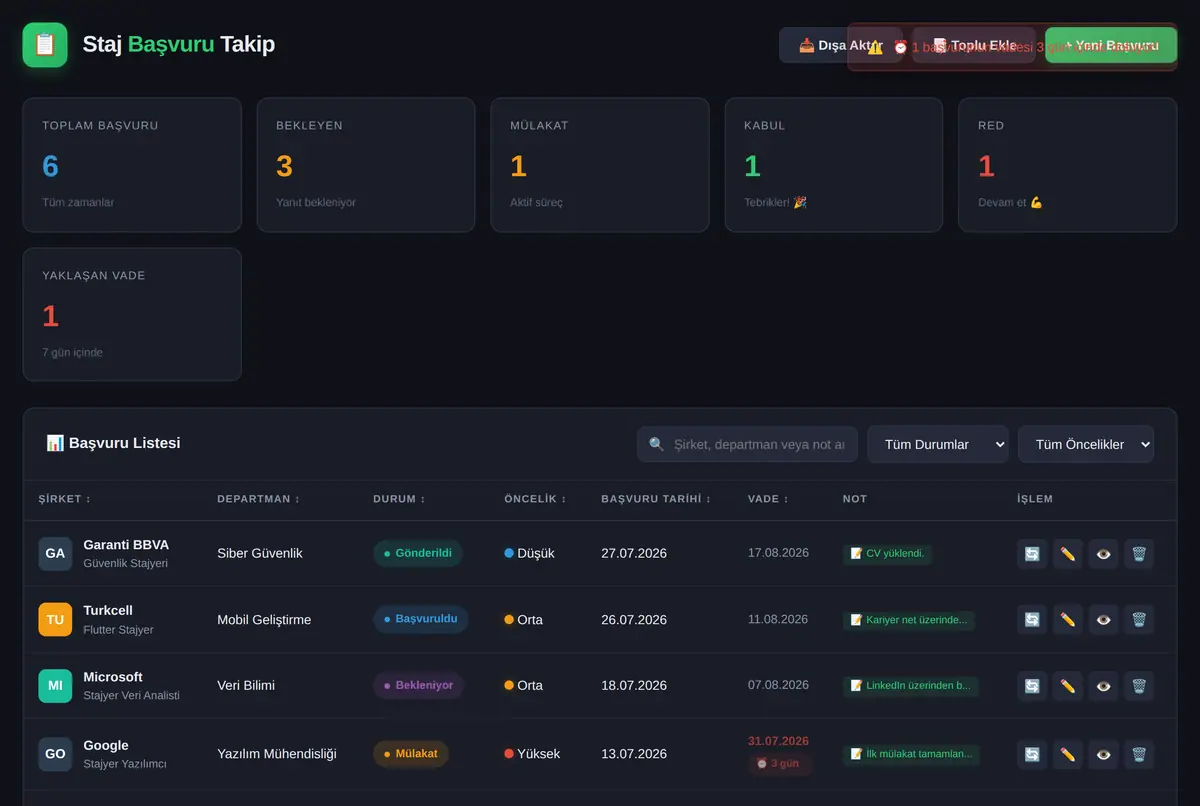Click the green MI avatar for Microsoft

coord(55,686)
